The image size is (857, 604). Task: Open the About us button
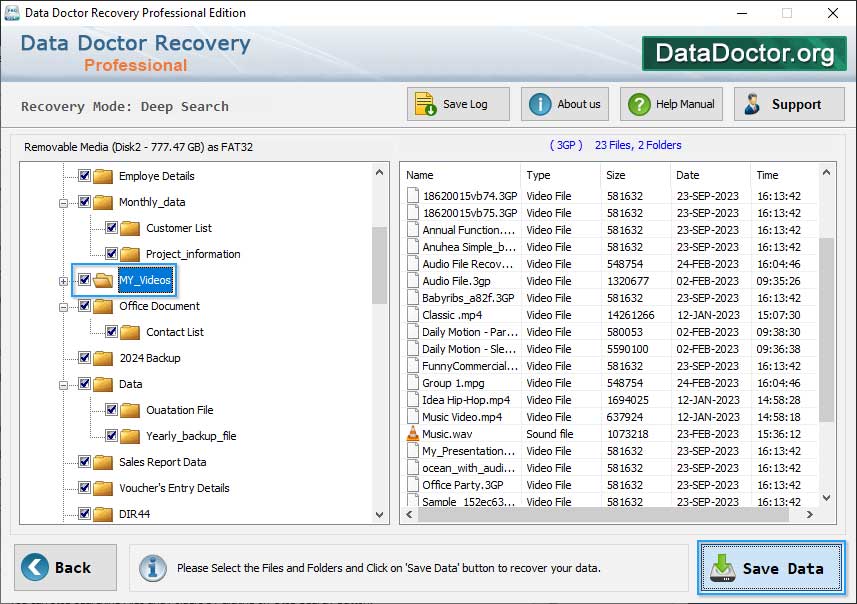tap(565, 104)
